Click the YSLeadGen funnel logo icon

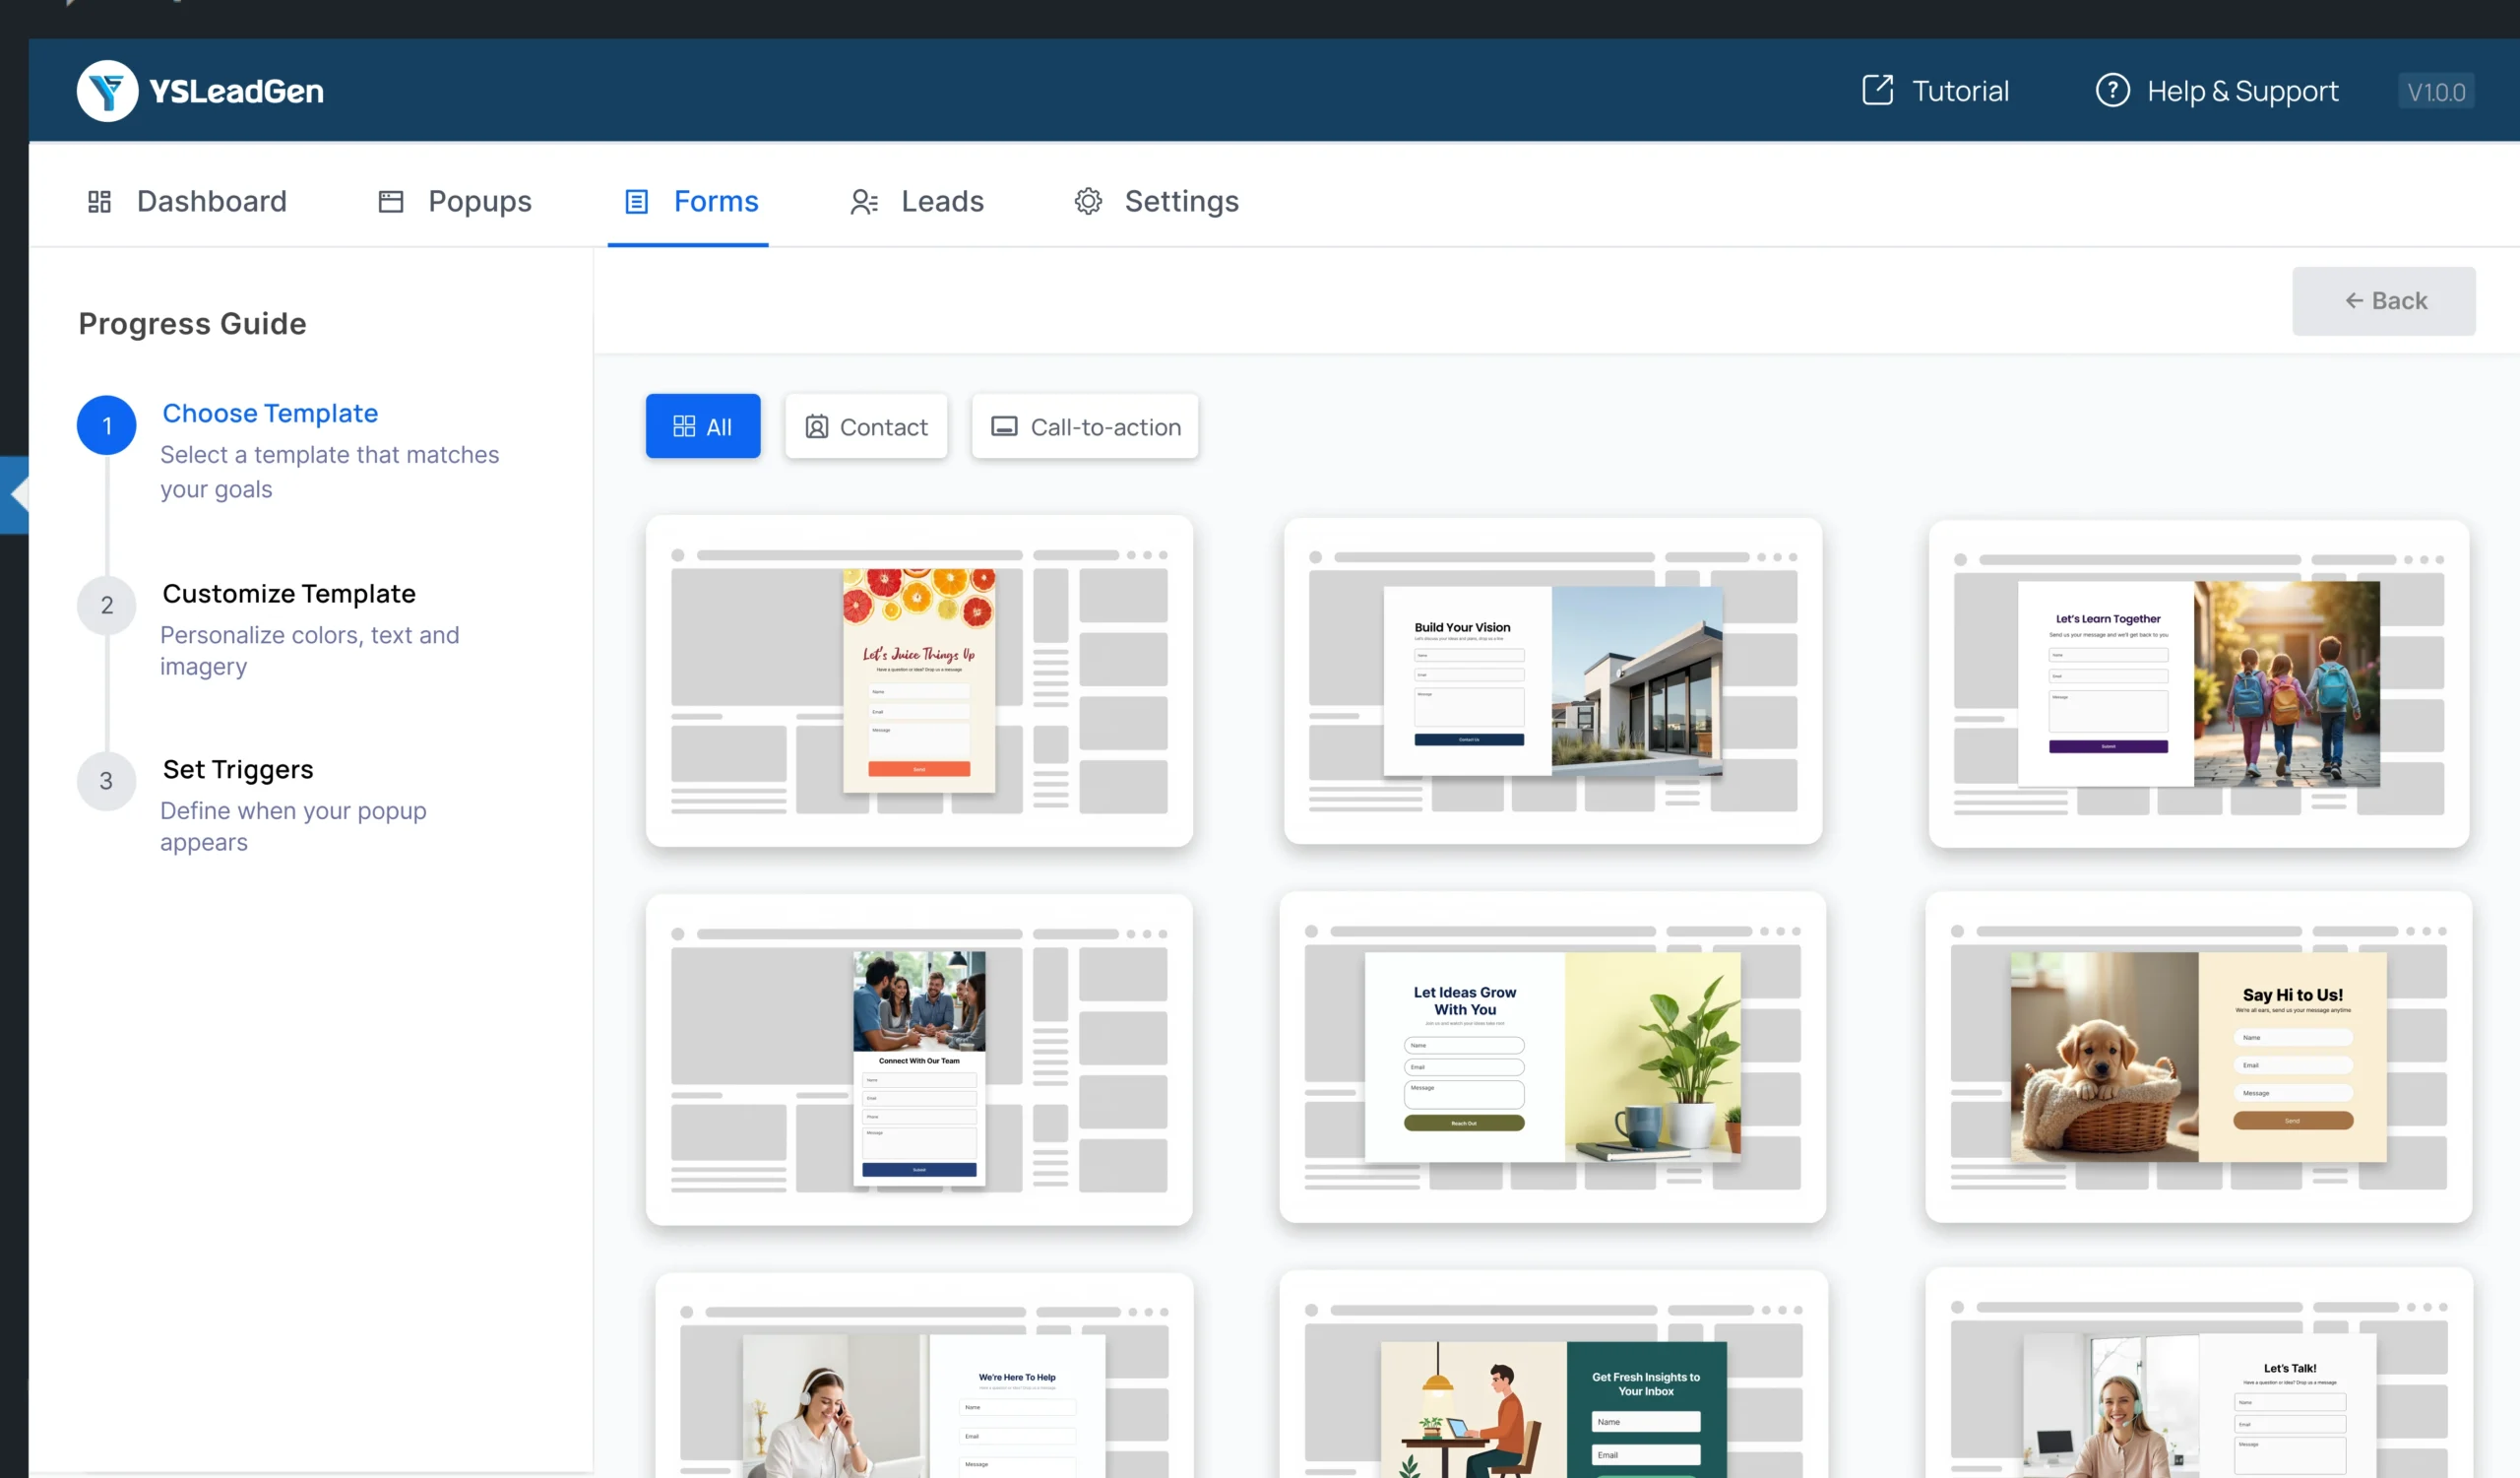(107, 91)
